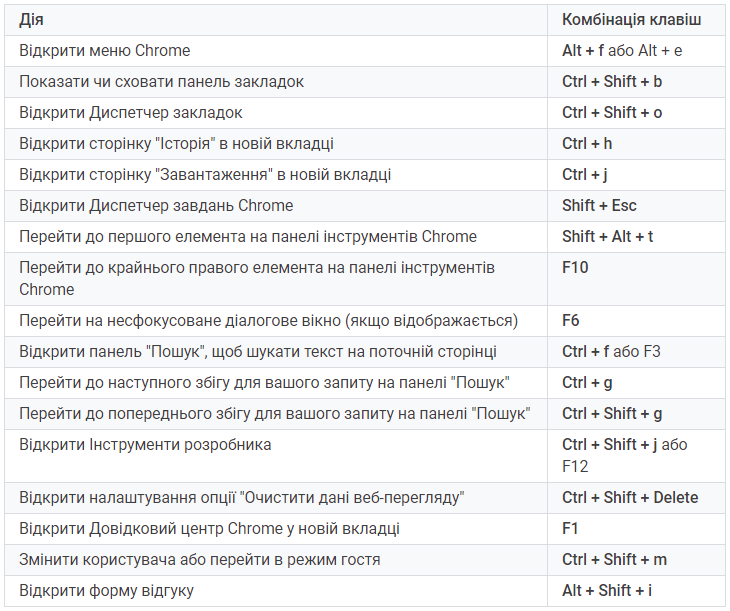Click the 'F6' shortcut cell

point(636,321)
